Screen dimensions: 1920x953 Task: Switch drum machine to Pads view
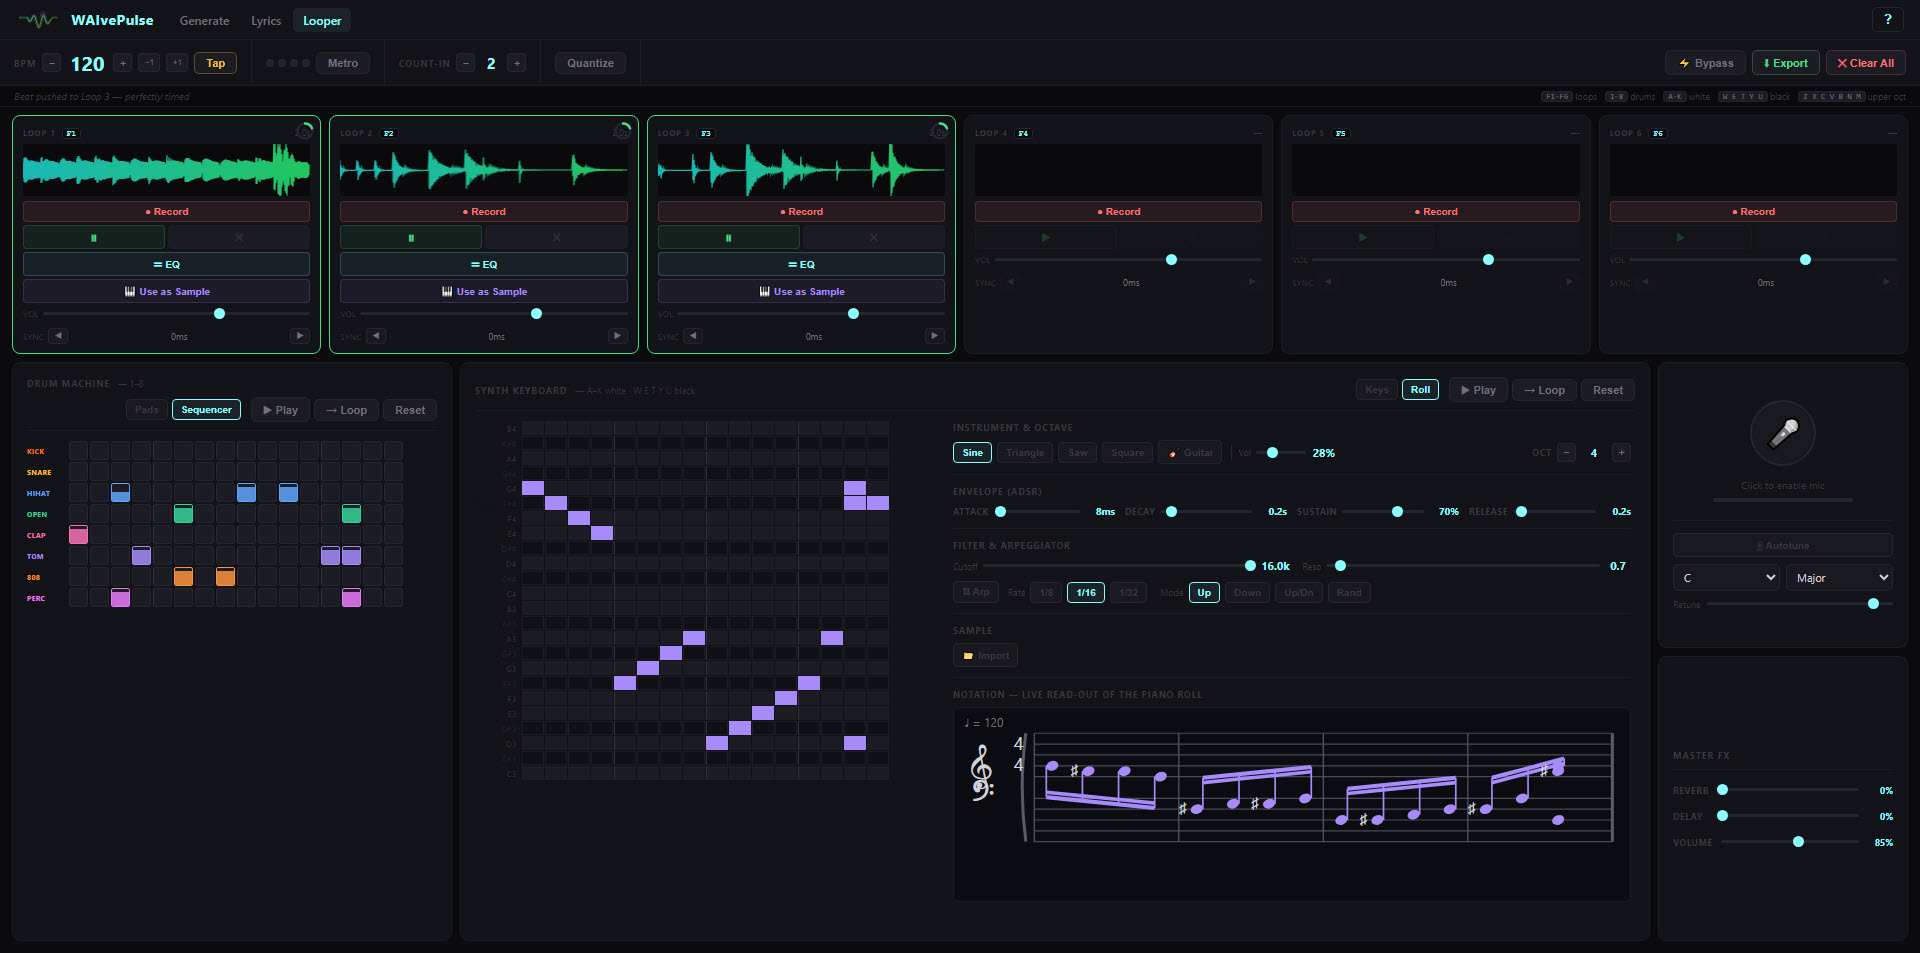click(x=147, y=410)
